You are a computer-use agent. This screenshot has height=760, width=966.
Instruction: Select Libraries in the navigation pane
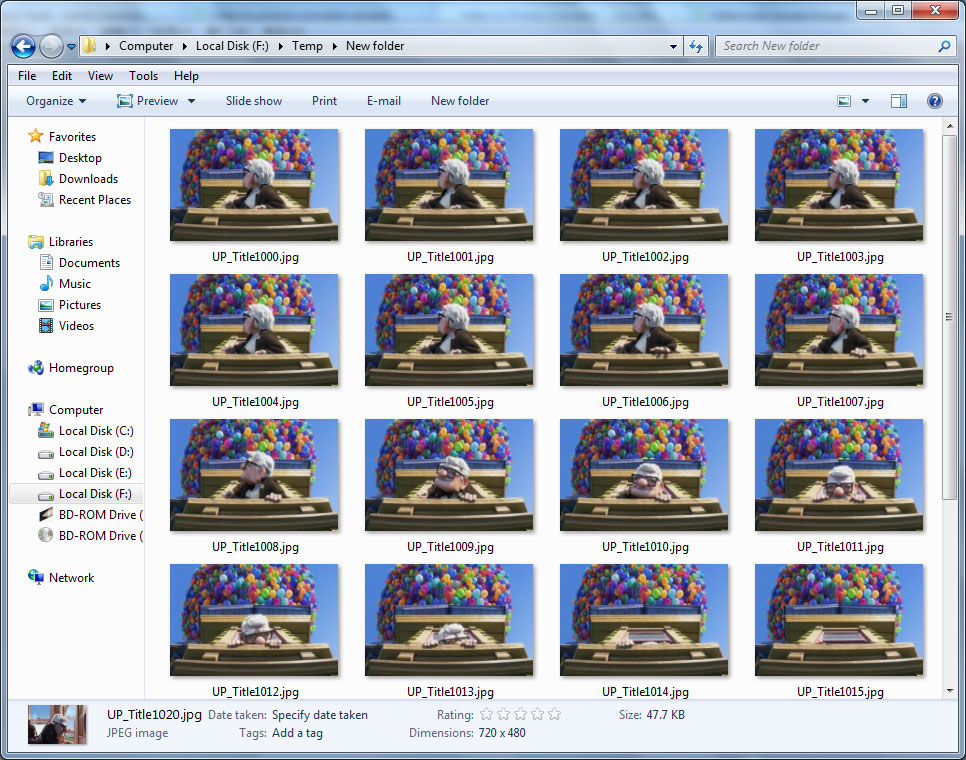(x=71, y=242)
